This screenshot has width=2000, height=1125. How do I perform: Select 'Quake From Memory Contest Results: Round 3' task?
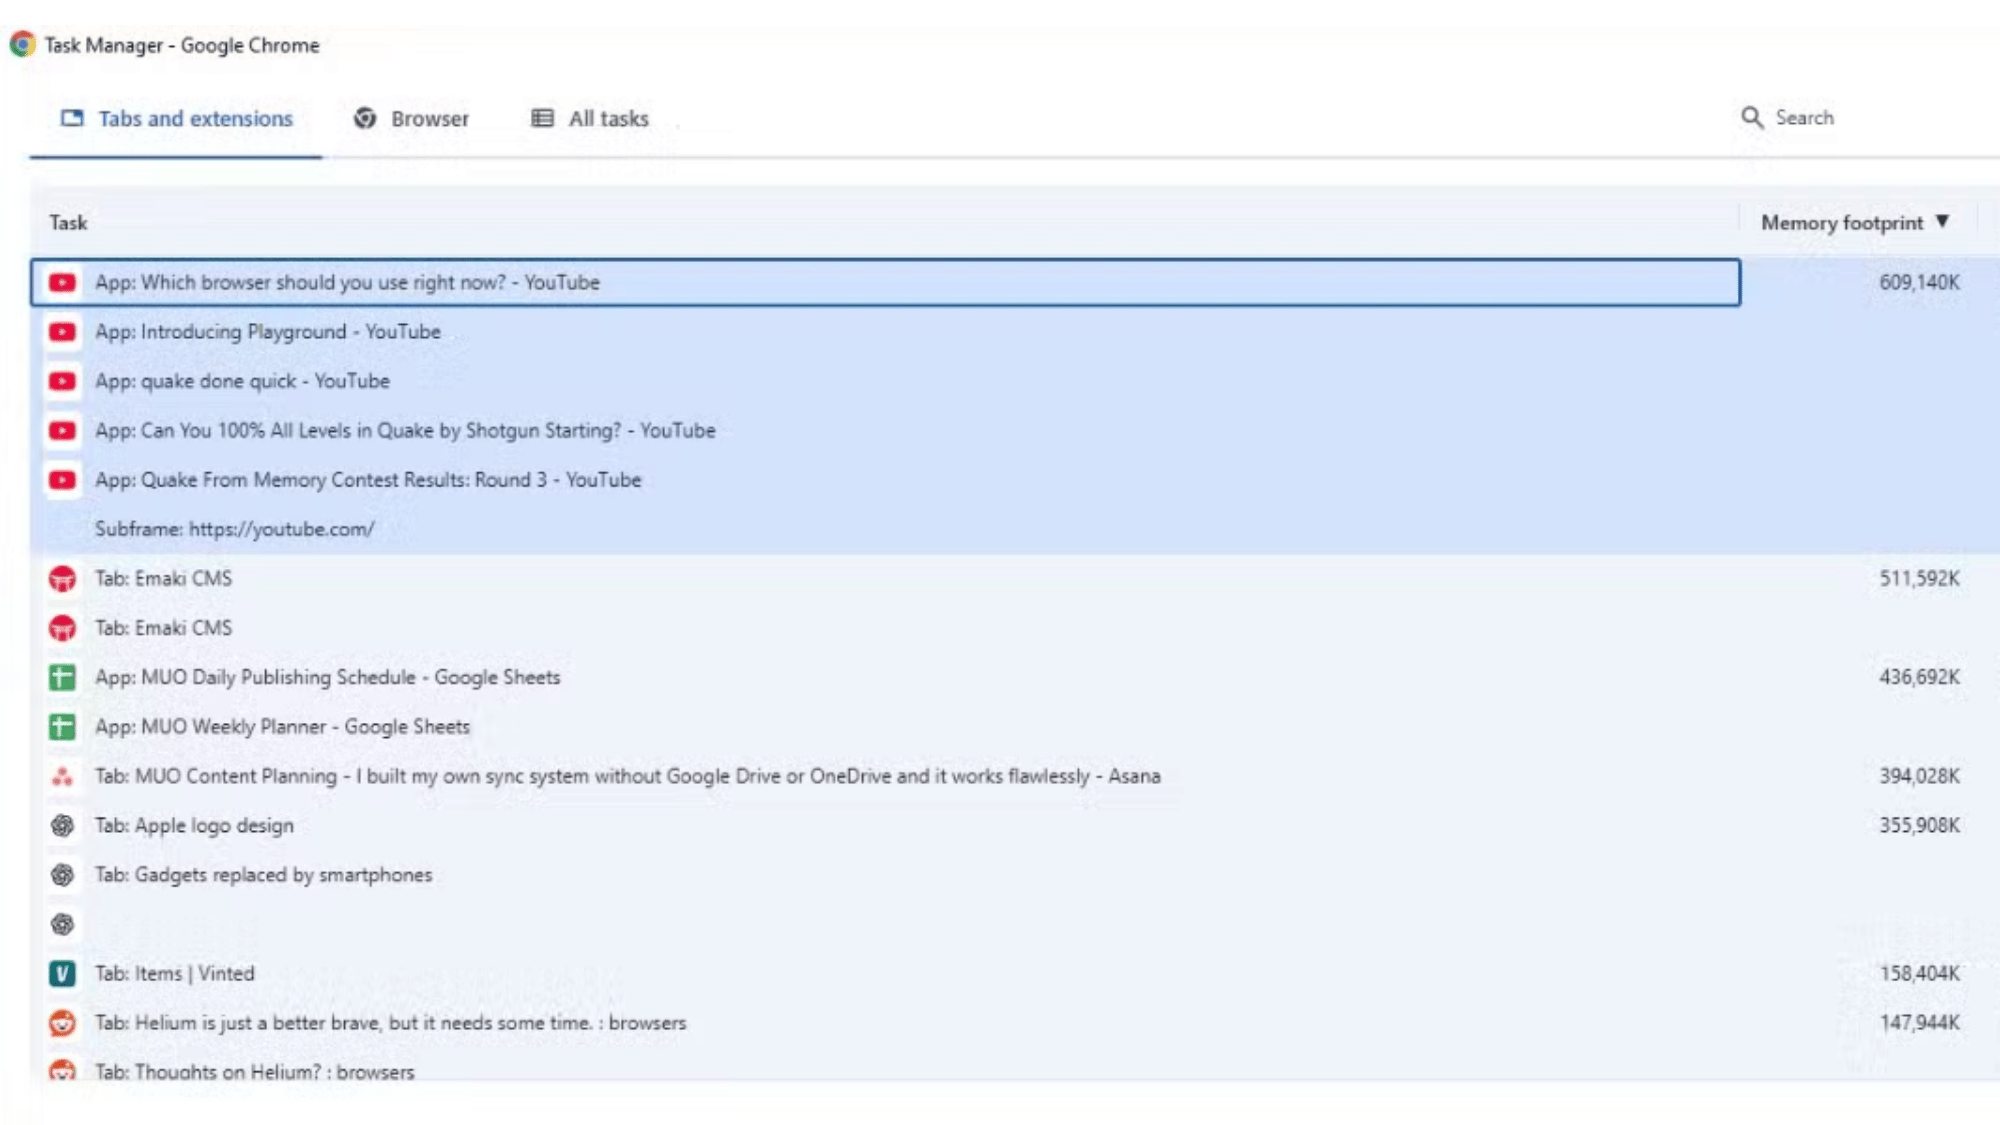(368, 480)
